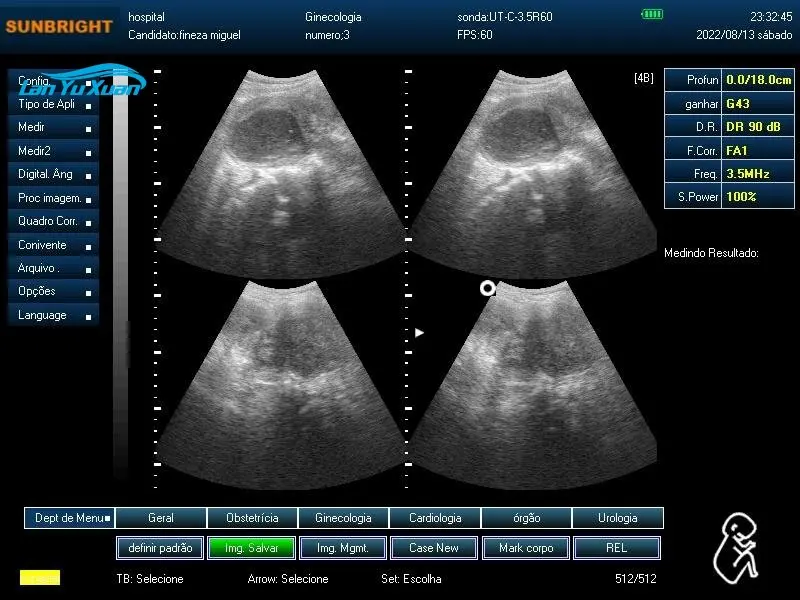Open the Medir menu
The width and height of the screenshot is (800, 600).
click(x=53, y=127)
